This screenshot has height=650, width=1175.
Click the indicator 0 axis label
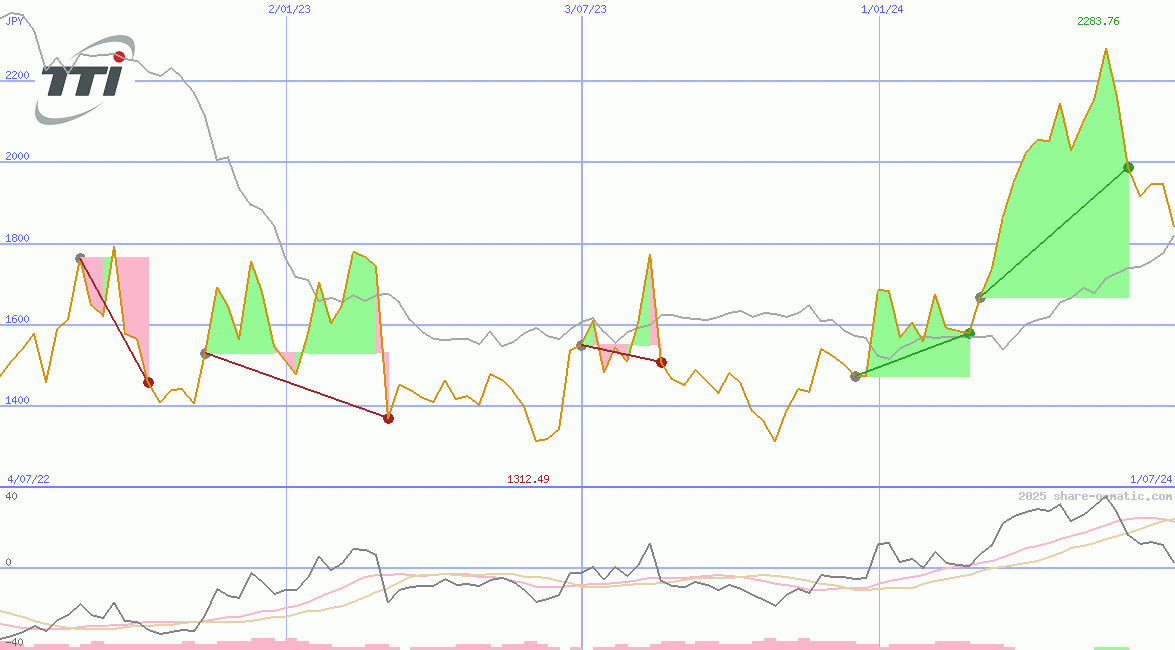point(8,562)
